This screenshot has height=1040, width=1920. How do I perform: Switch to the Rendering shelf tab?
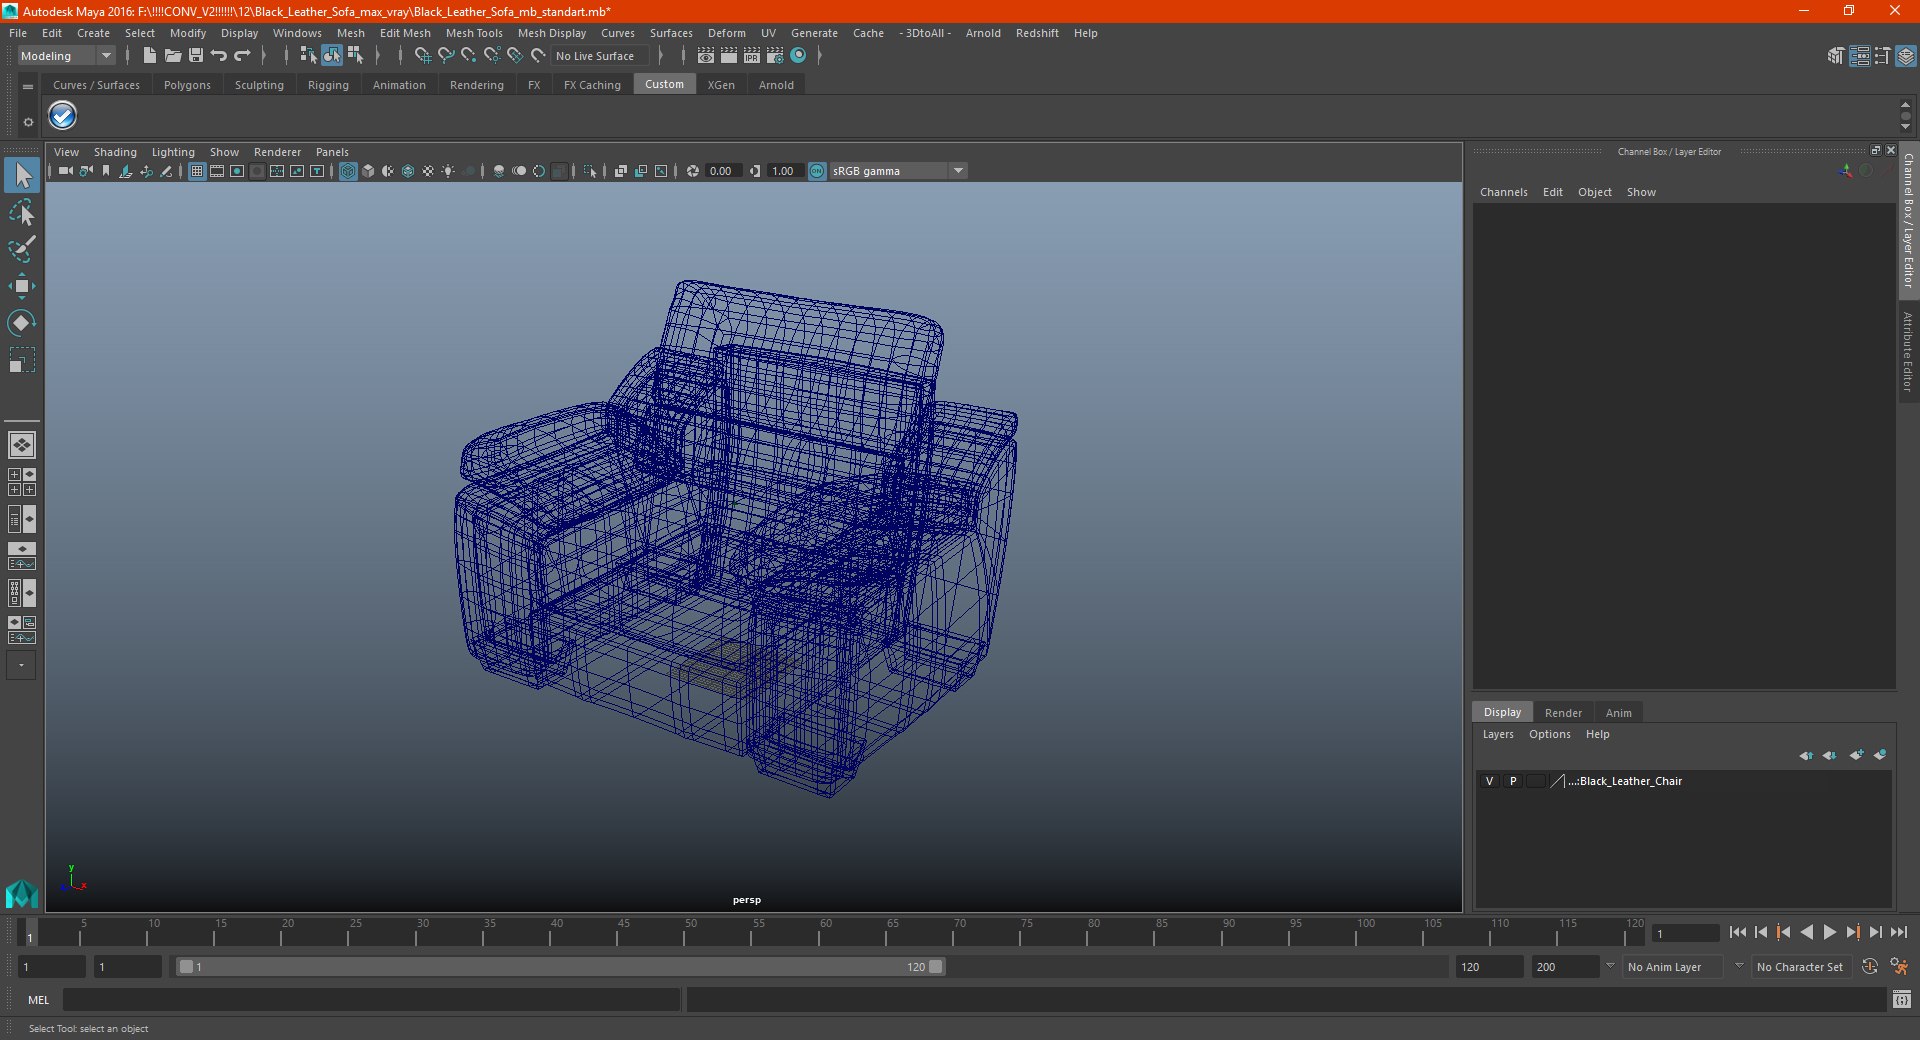[477, 85]
